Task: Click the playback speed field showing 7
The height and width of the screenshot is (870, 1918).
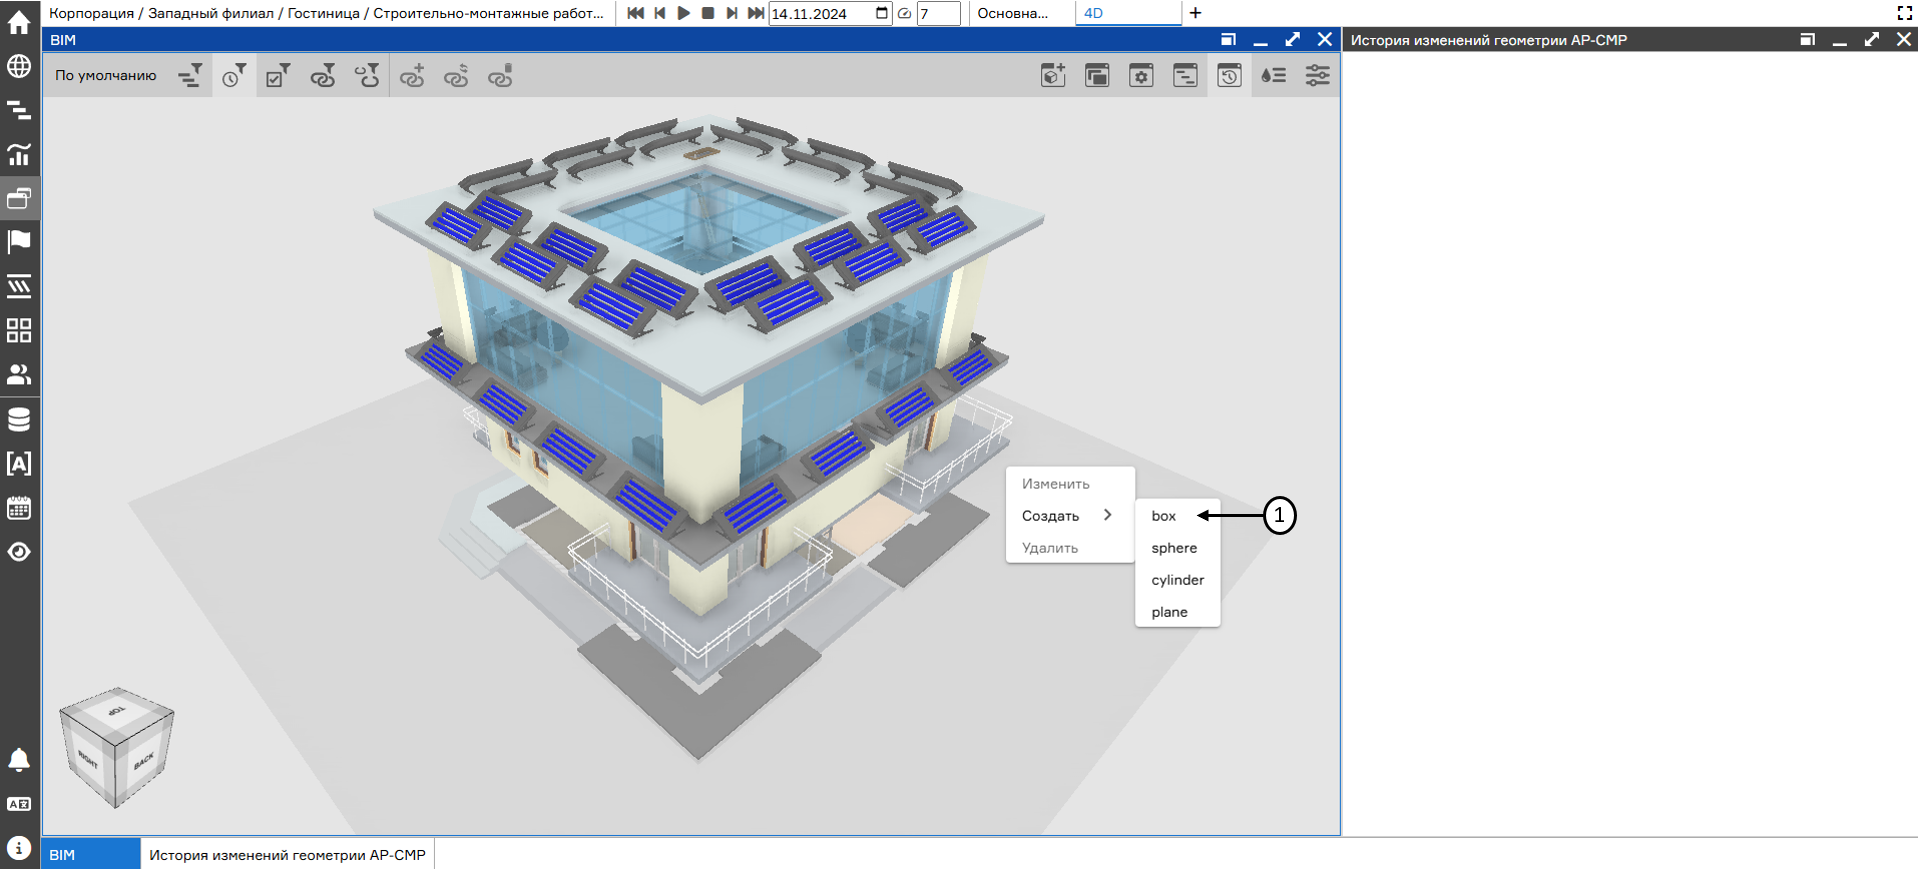Action: [x=938, y=14]
